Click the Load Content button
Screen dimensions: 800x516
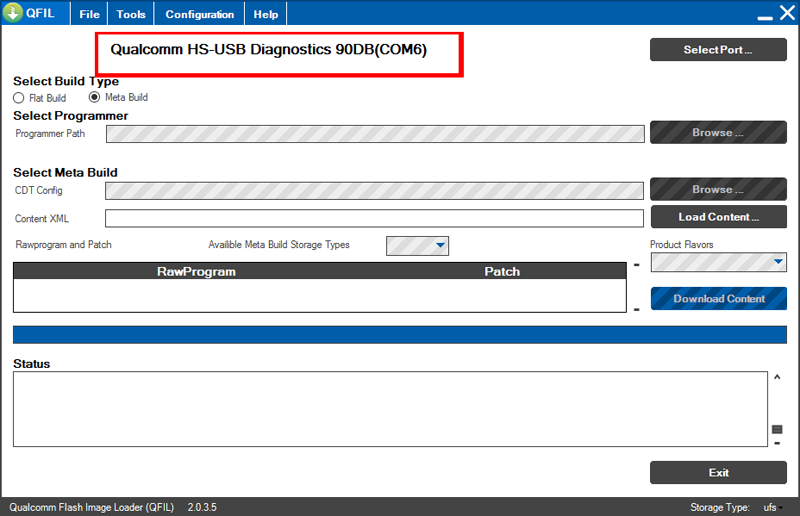[x=718, y=217]
